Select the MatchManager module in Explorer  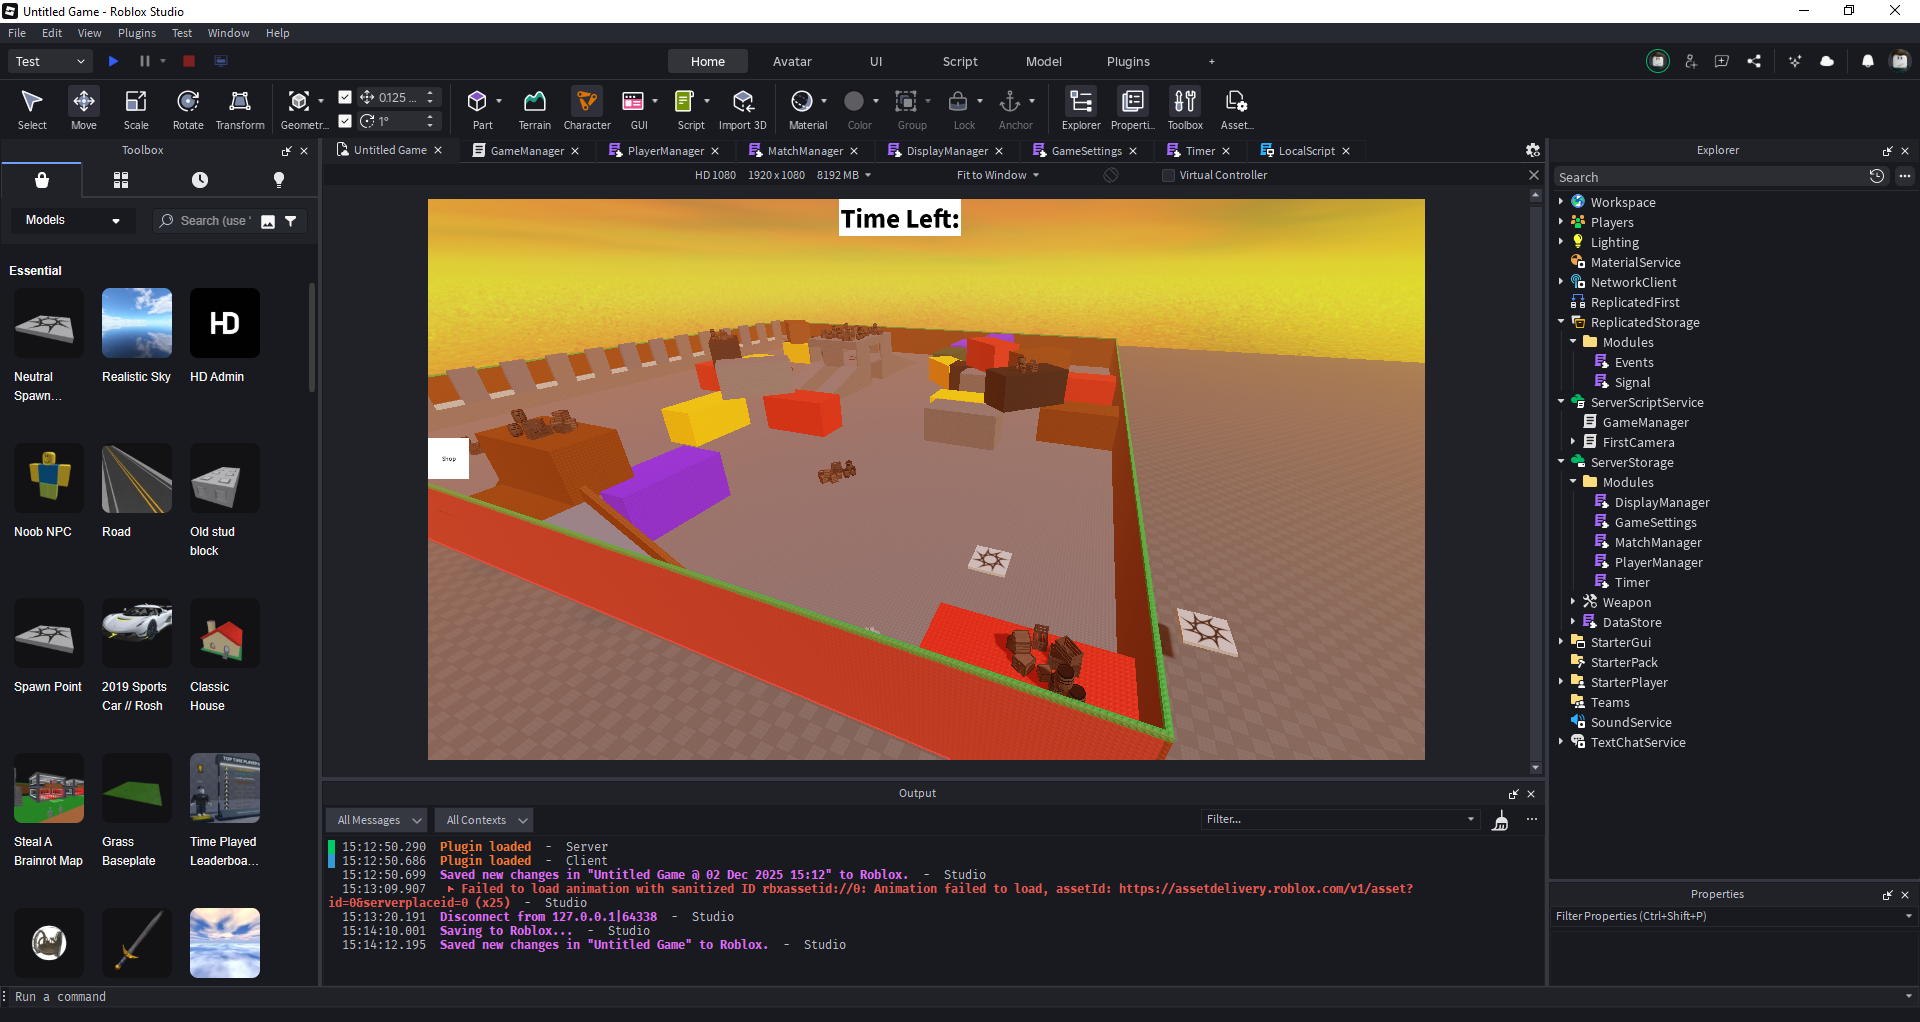pyautogui.click(x=1657, y=542)
